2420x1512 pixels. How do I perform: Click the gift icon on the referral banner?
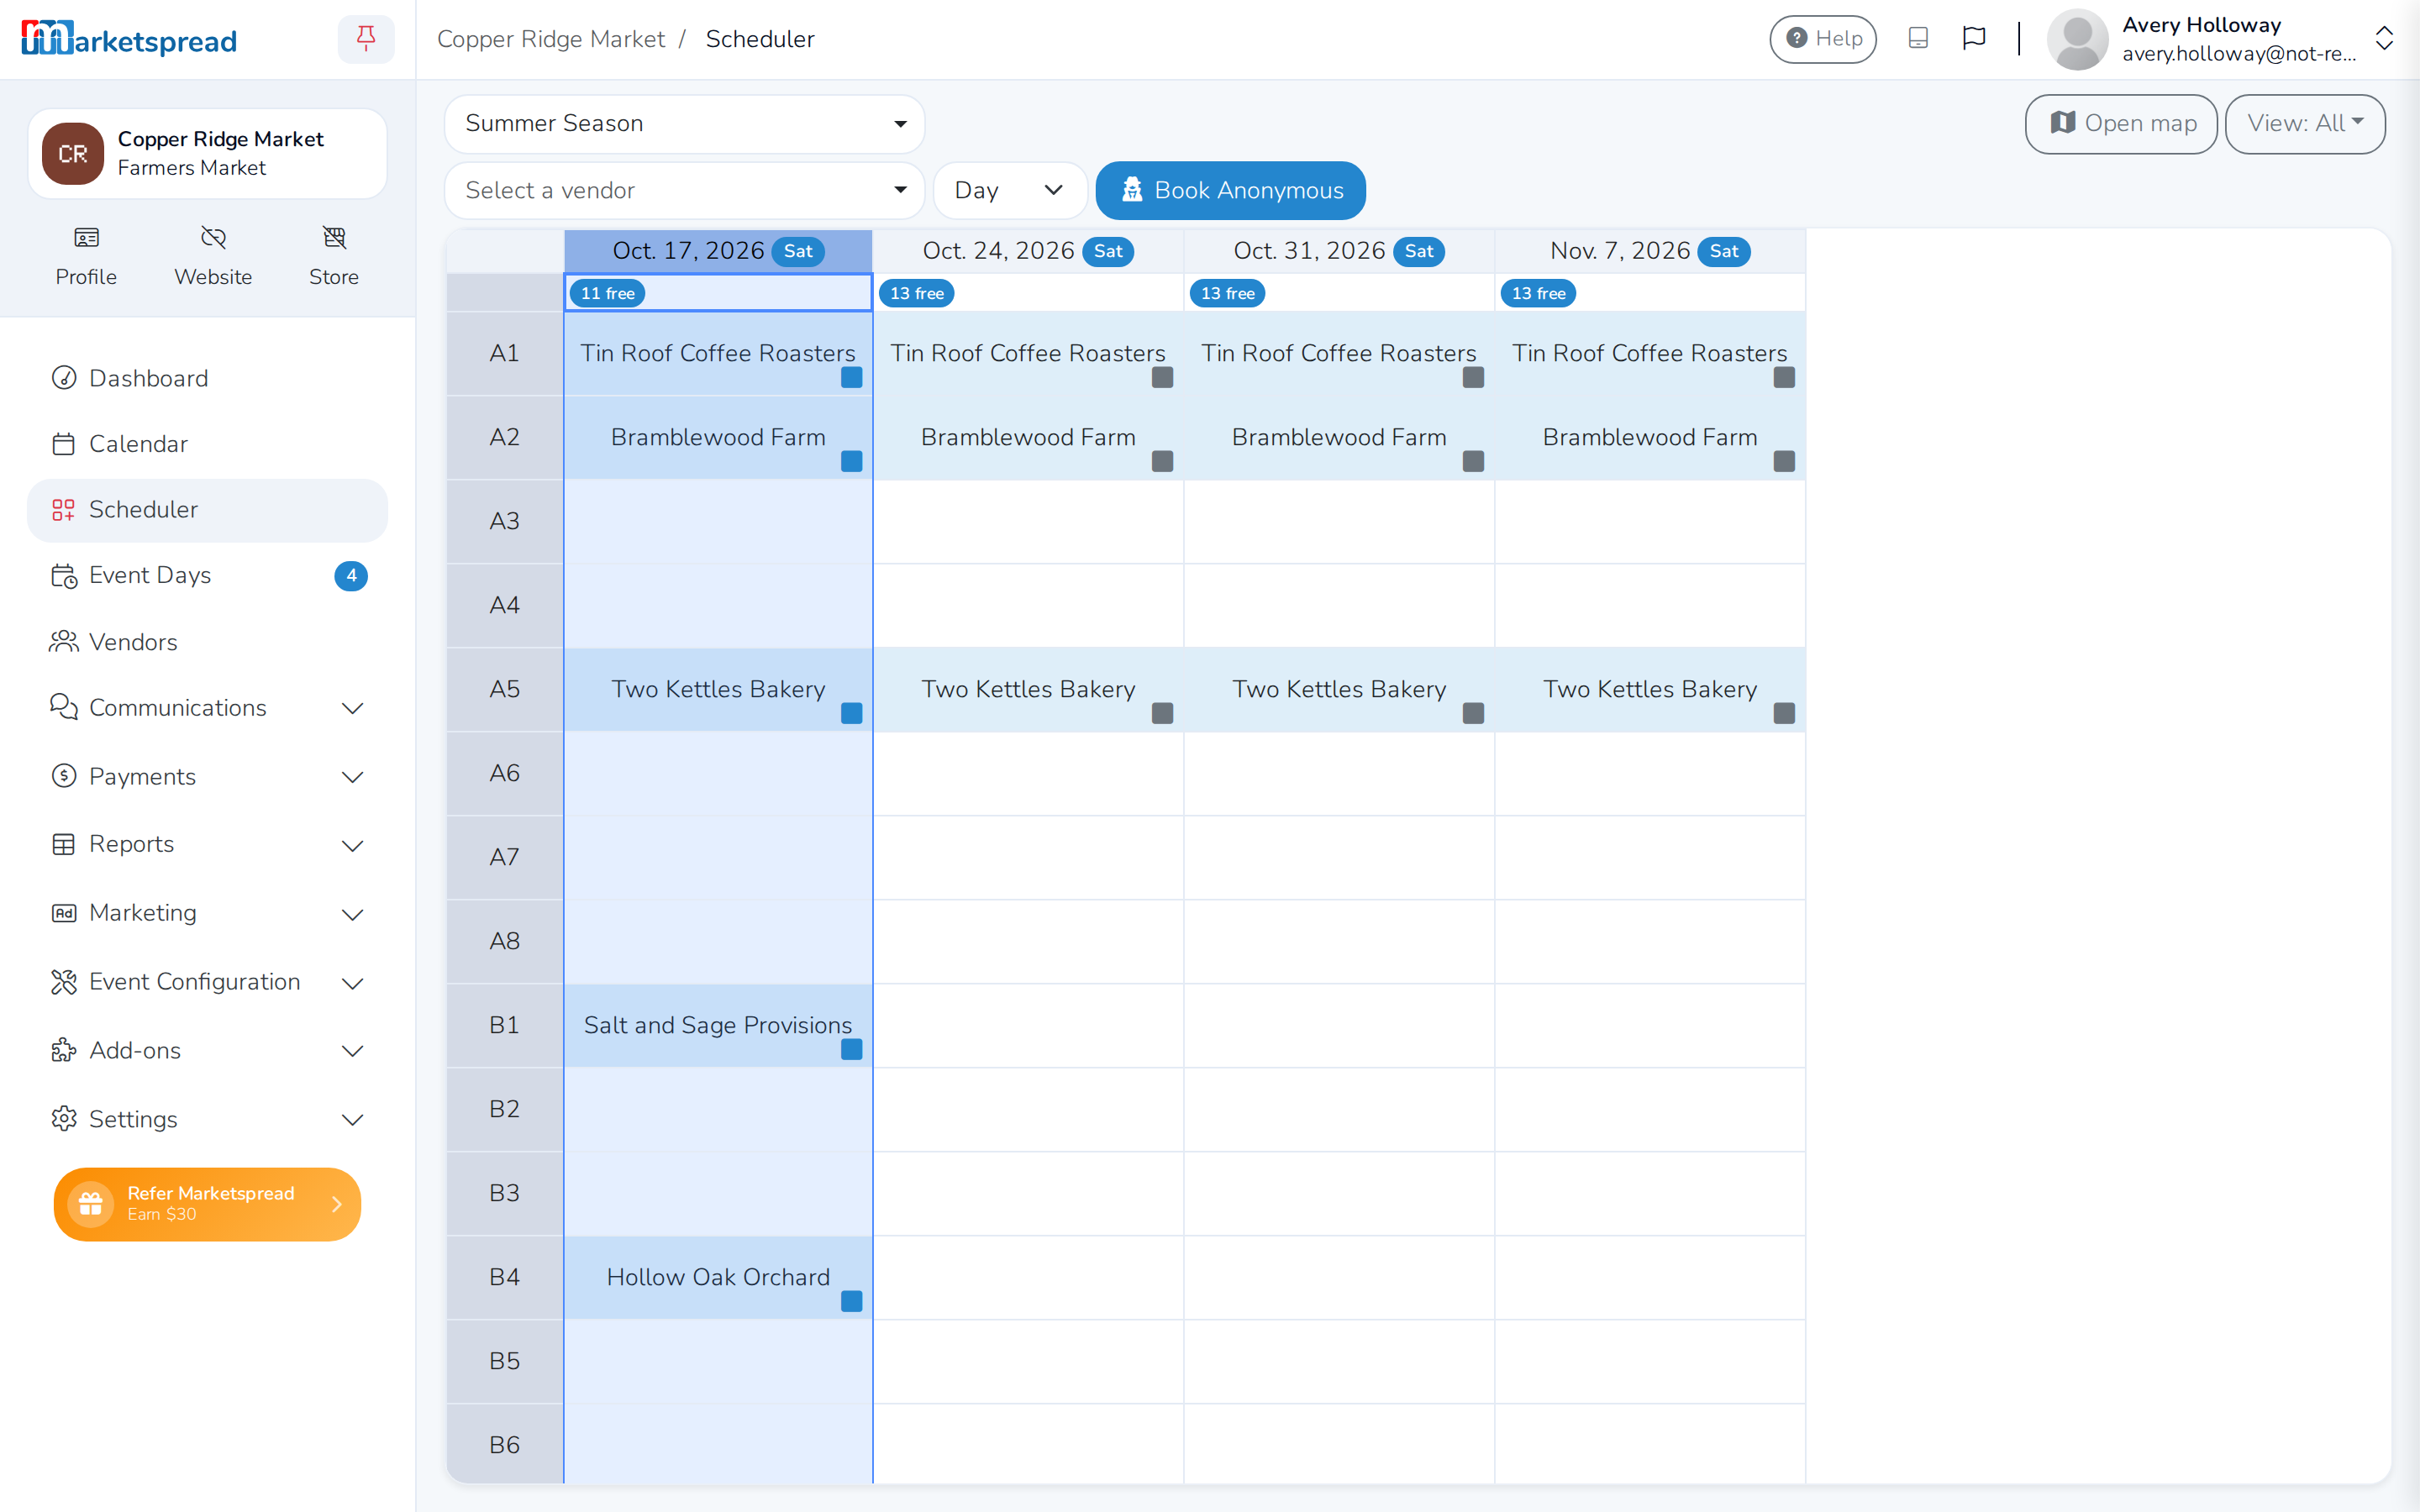pos(90,1204)
